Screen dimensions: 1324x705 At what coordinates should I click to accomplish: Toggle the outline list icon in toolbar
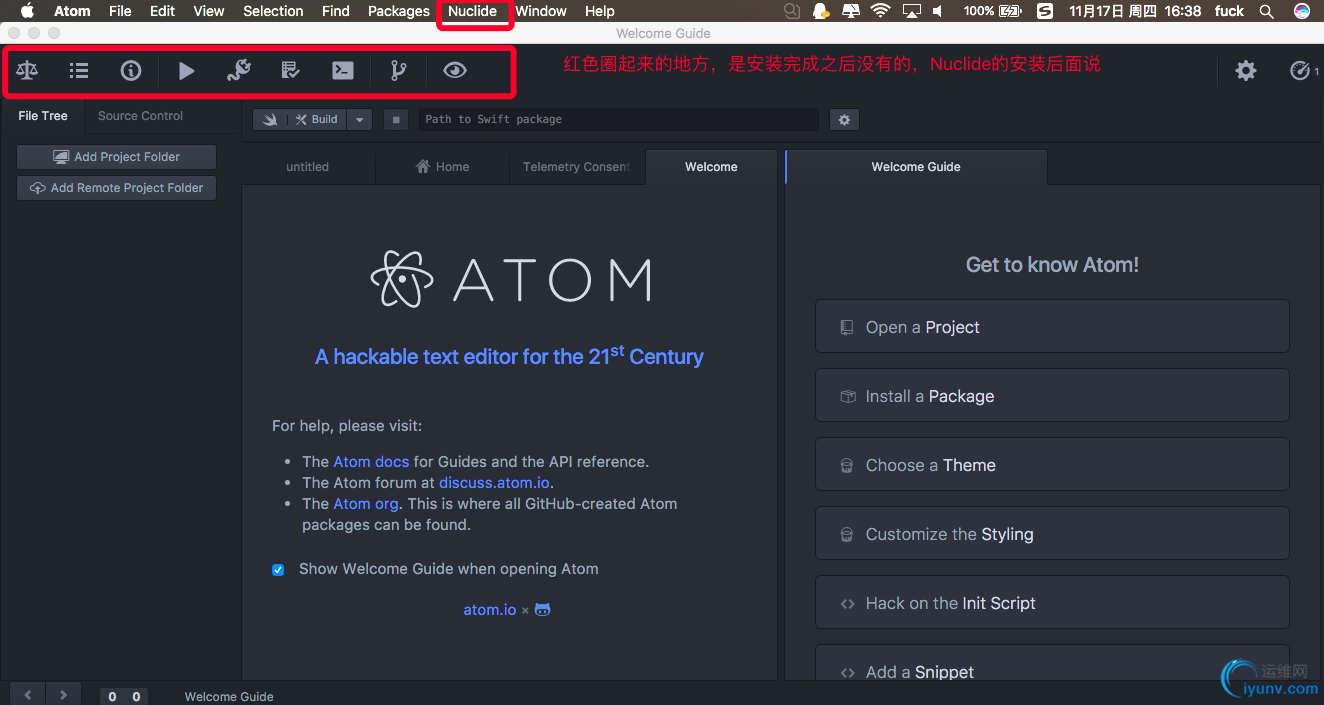(79, 71)
